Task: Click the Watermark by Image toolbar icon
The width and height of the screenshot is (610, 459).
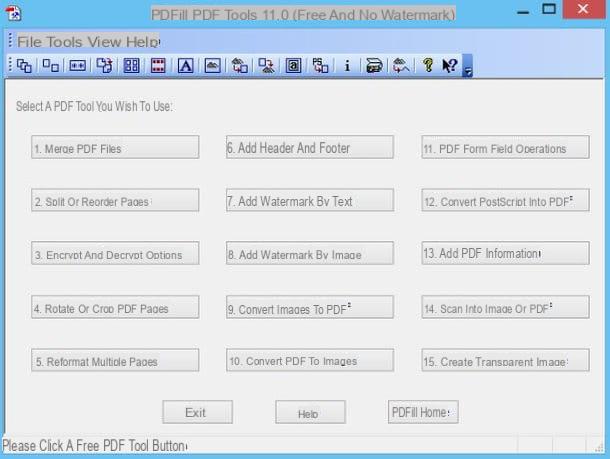Action: tap(212, 65)
